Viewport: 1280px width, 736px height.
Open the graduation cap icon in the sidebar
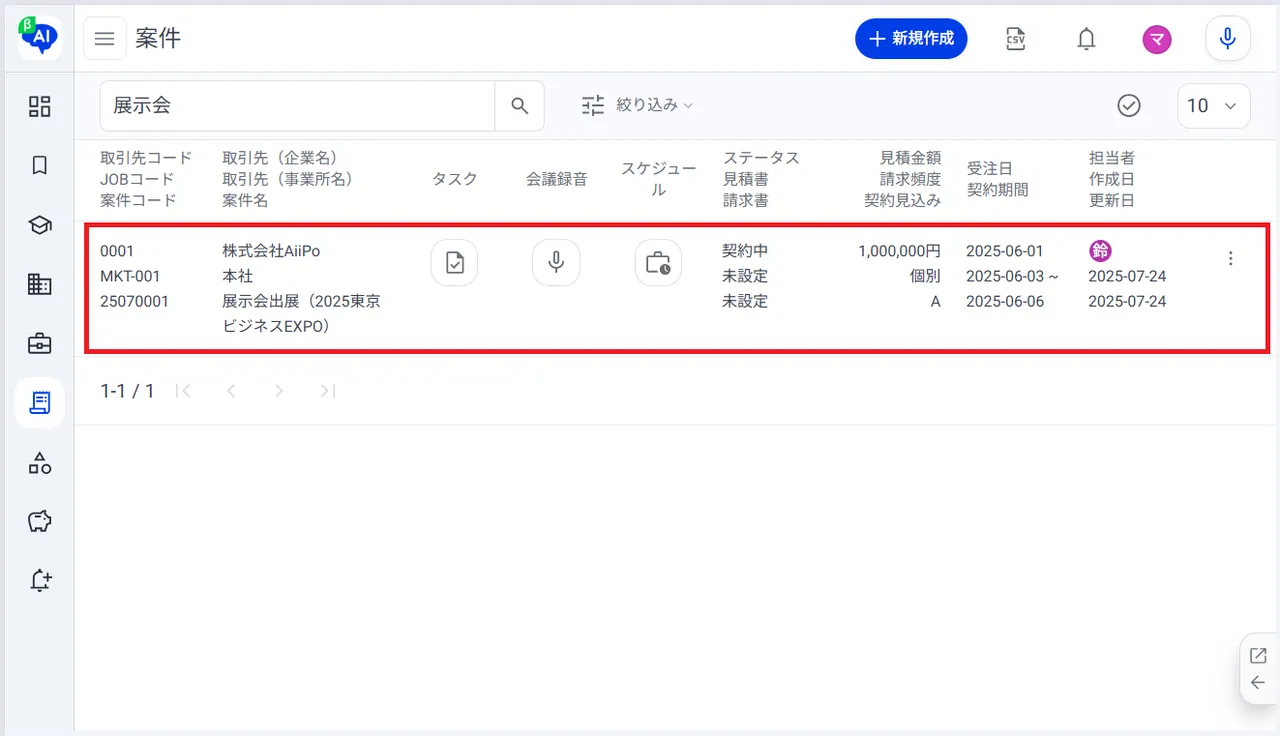click(x=40, y=226)
